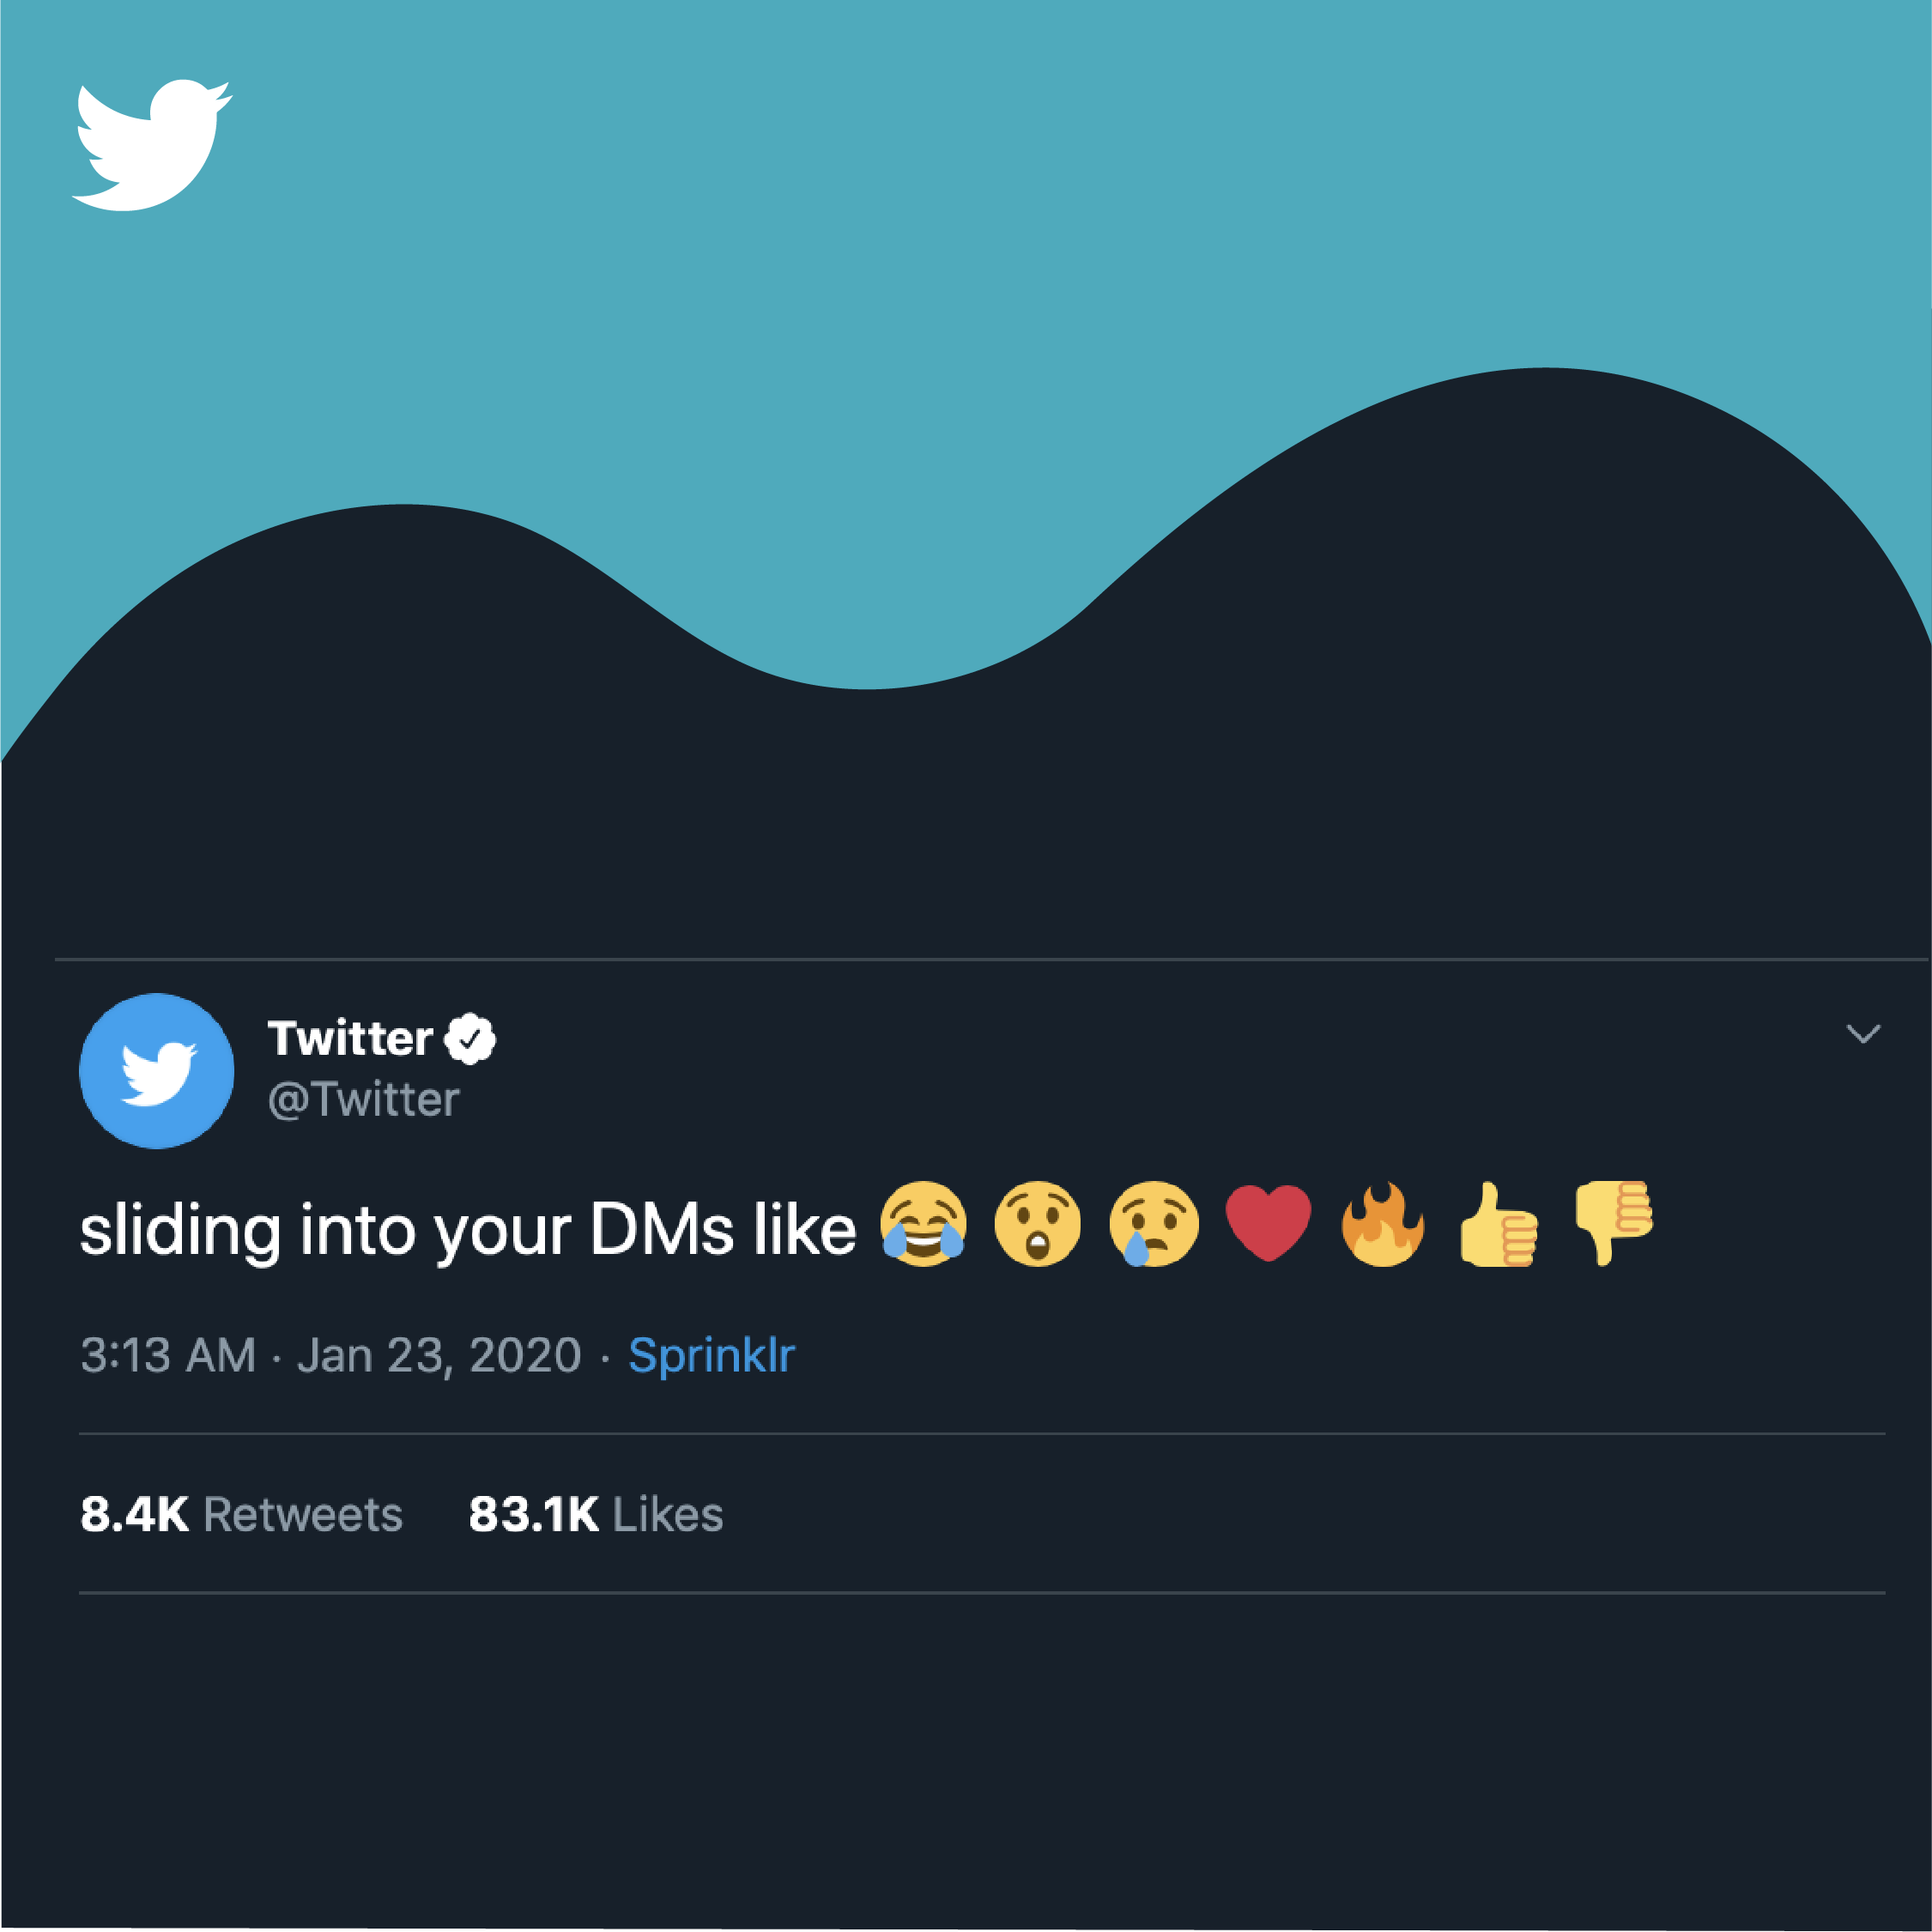1932x1932 pixels.
Task: Open the @Twitter handle link
Action: (x=364, y=1100)
